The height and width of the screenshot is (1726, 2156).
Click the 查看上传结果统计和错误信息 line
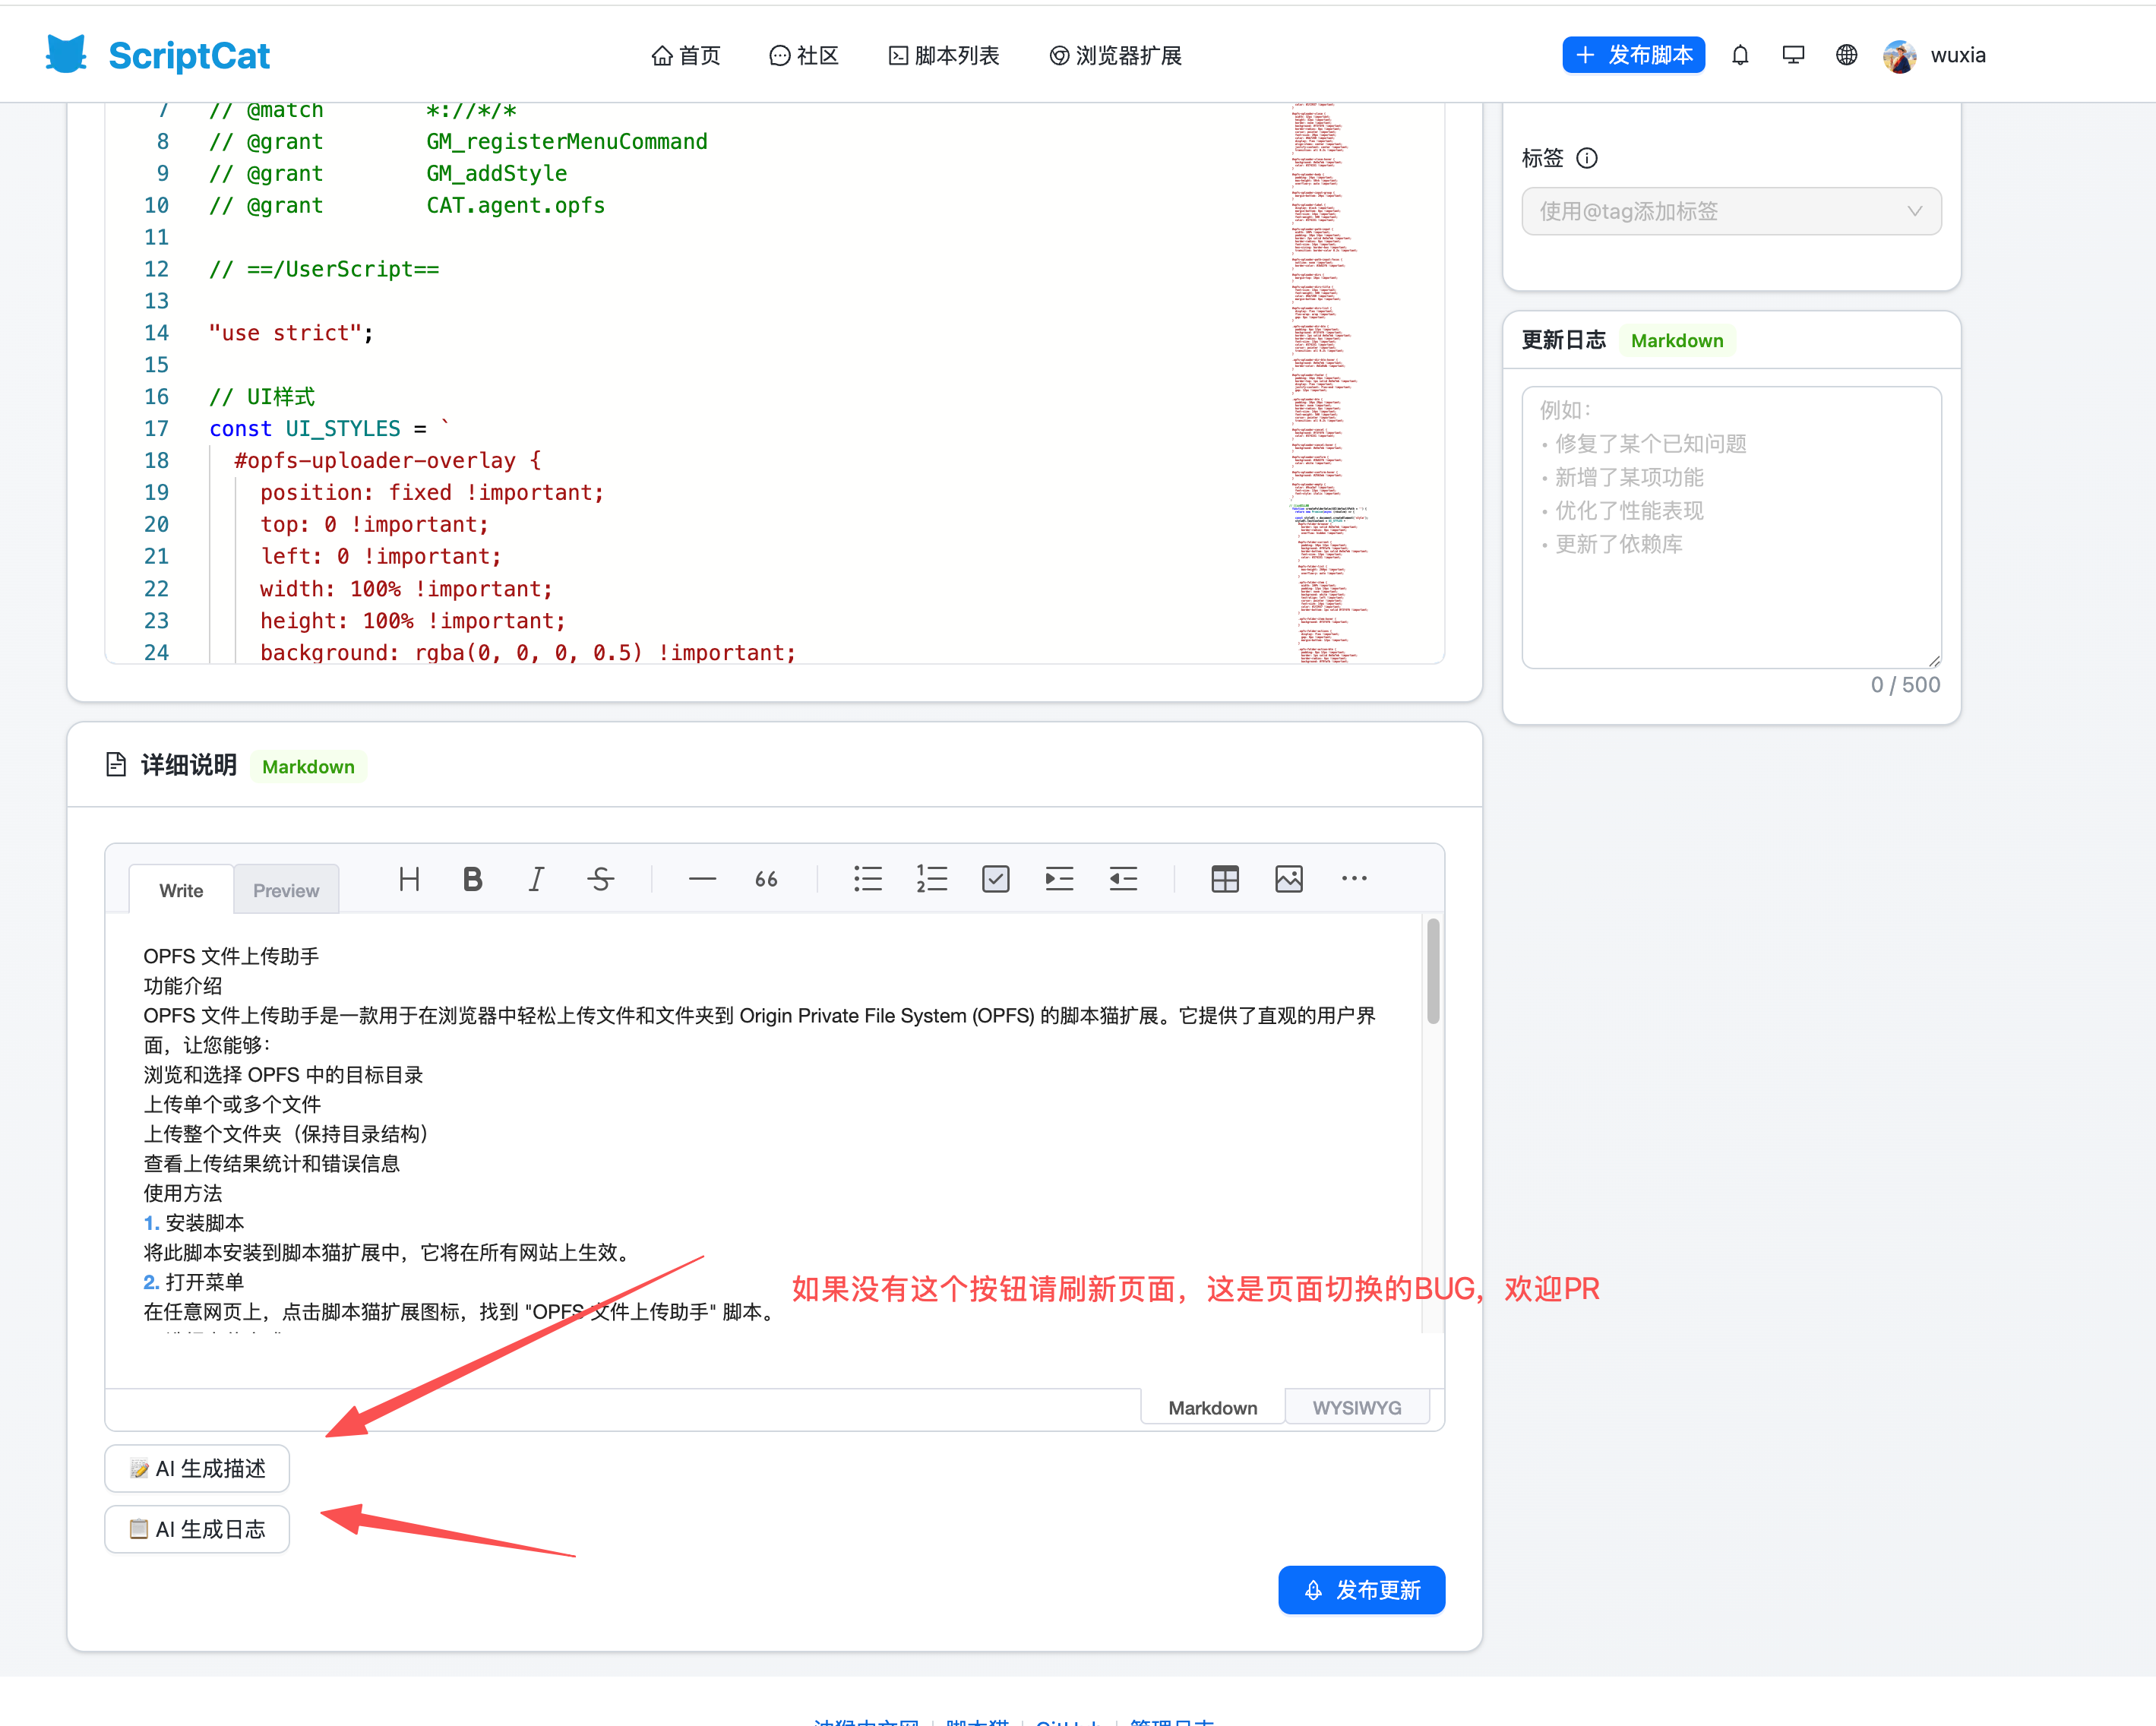pos(272,1163)
